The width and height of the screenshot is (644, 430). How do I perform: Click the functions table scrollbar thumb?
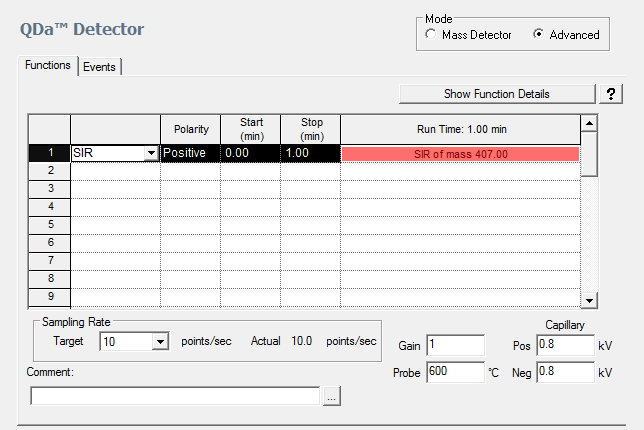(589, 154)
